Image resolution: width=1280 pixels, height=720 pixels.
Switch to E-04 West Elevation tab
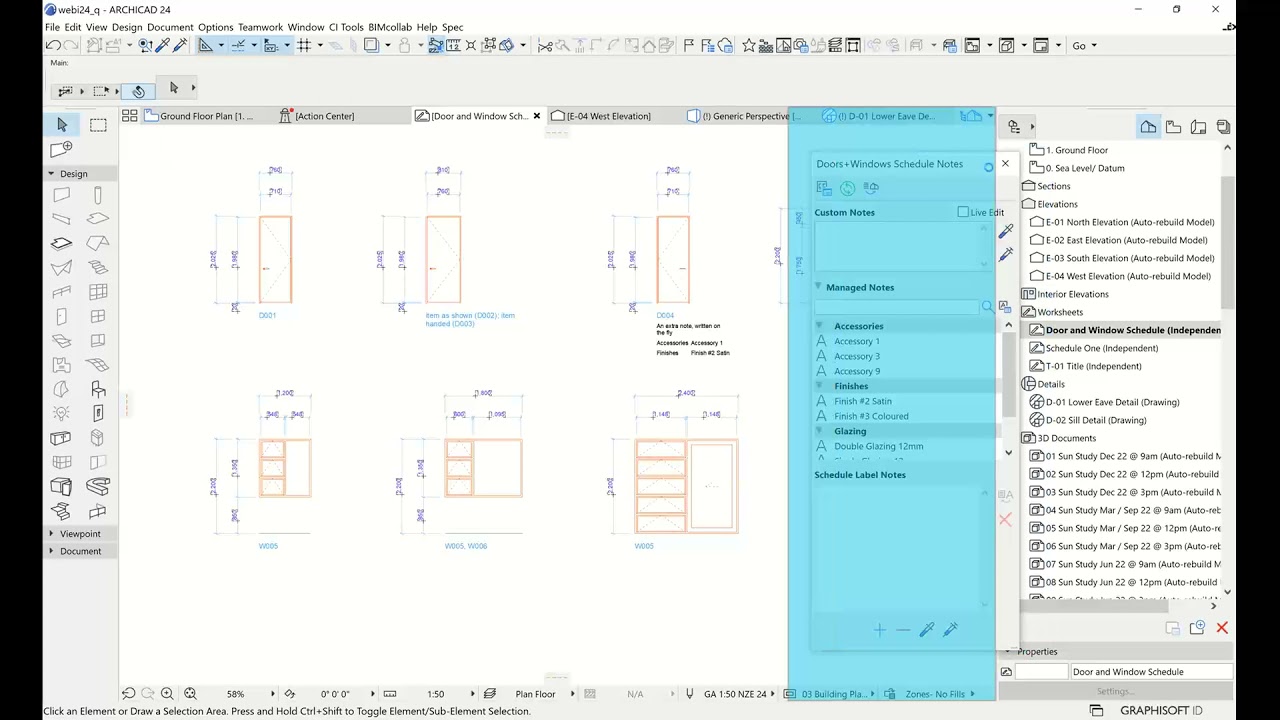[608, 116]
